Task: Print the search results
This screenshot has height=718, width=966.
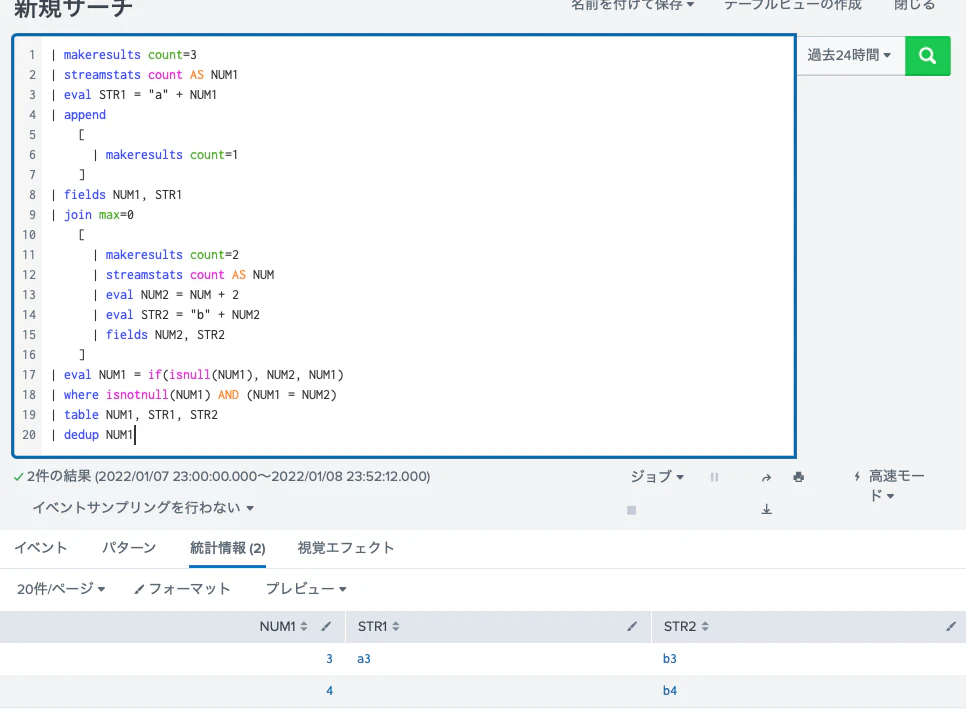Action: pos(798,477)
